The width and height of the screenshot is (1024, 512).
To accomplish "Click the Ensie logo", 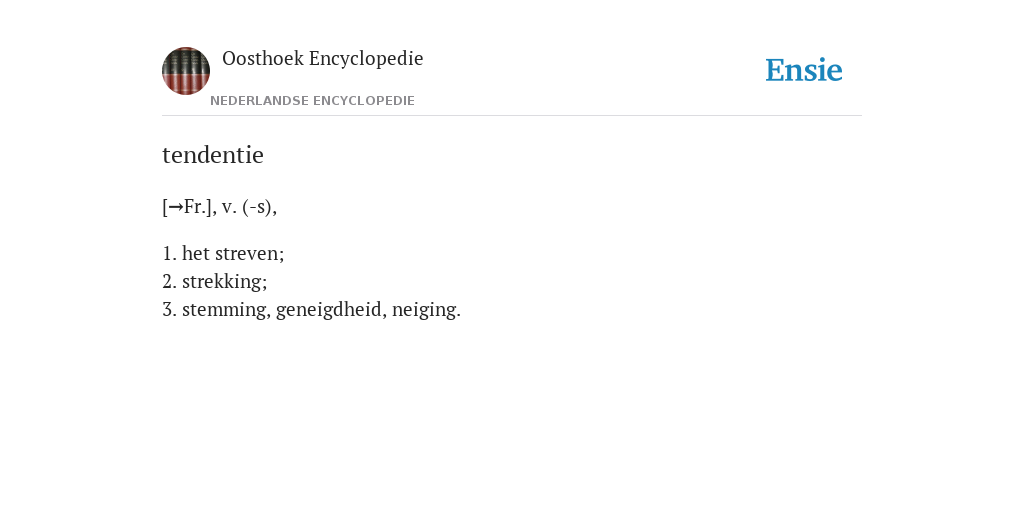I will 804,70.
